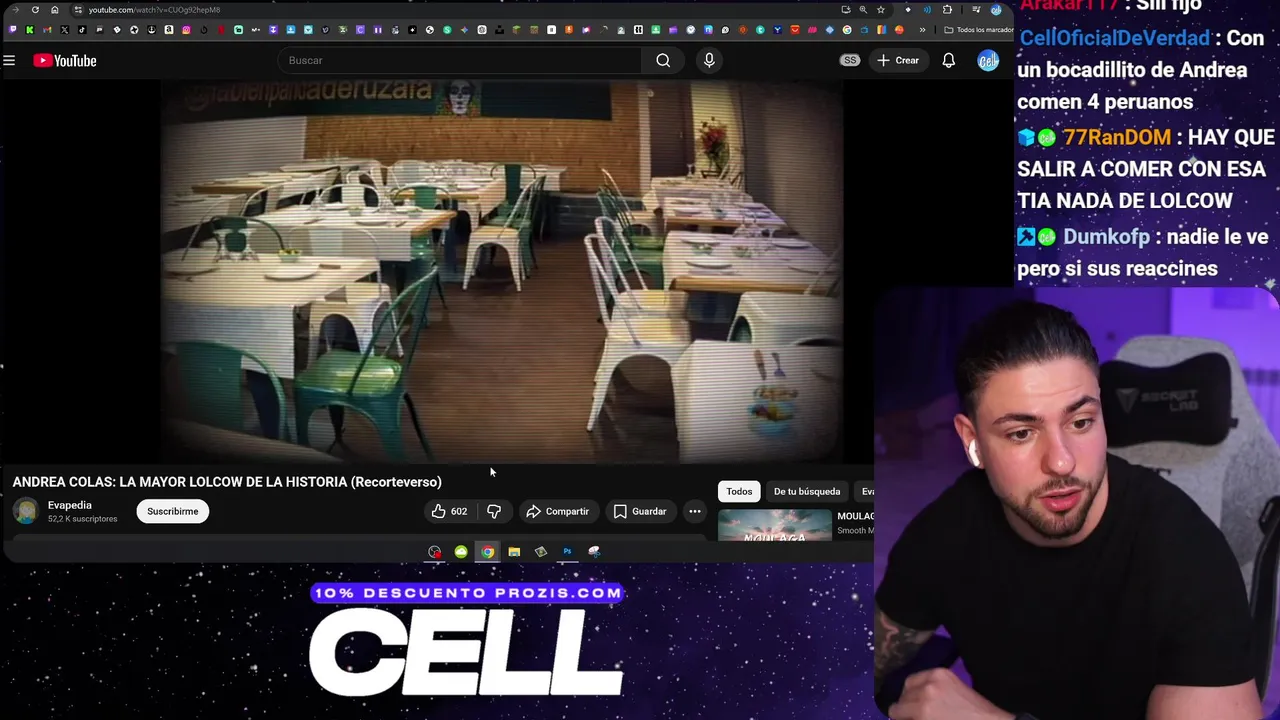The image size is (1280, 720).
Task: Open the Todos los marcadores folder
Action: pos(979,30)
